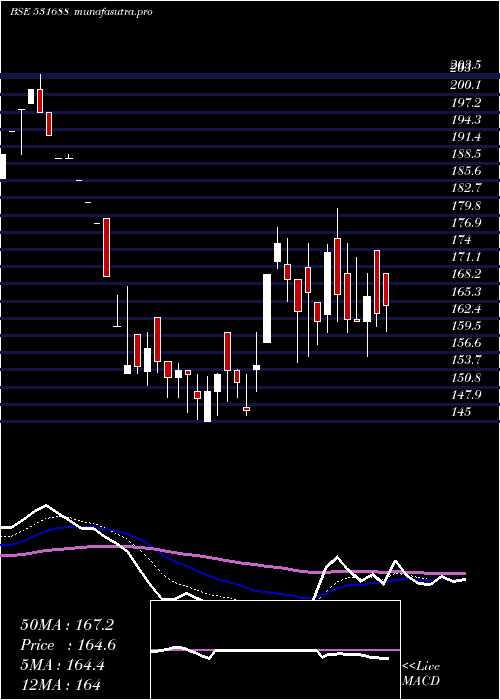Click inside the Live MACD inset chart
500x700 pixels.
click(275, 650)
